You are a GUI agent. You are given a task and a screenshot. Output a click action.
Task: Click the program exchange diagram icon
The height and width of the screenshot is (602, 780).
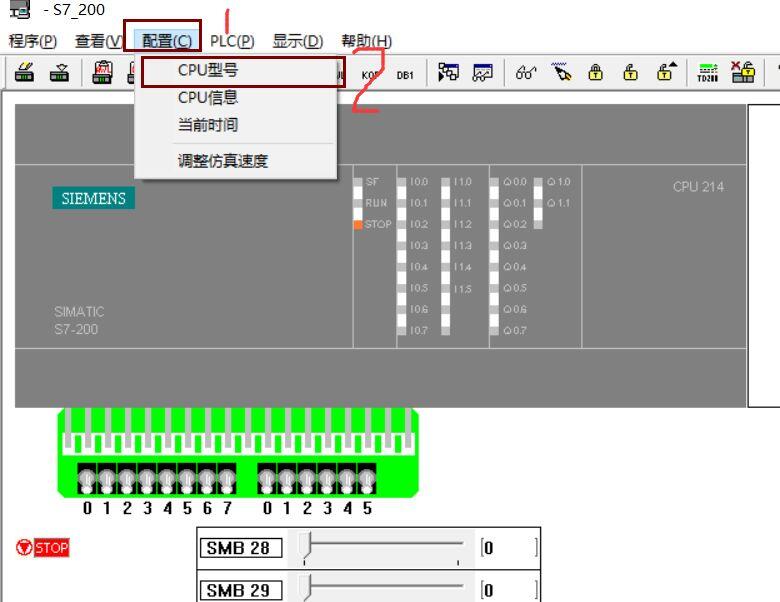click(448, 73)
